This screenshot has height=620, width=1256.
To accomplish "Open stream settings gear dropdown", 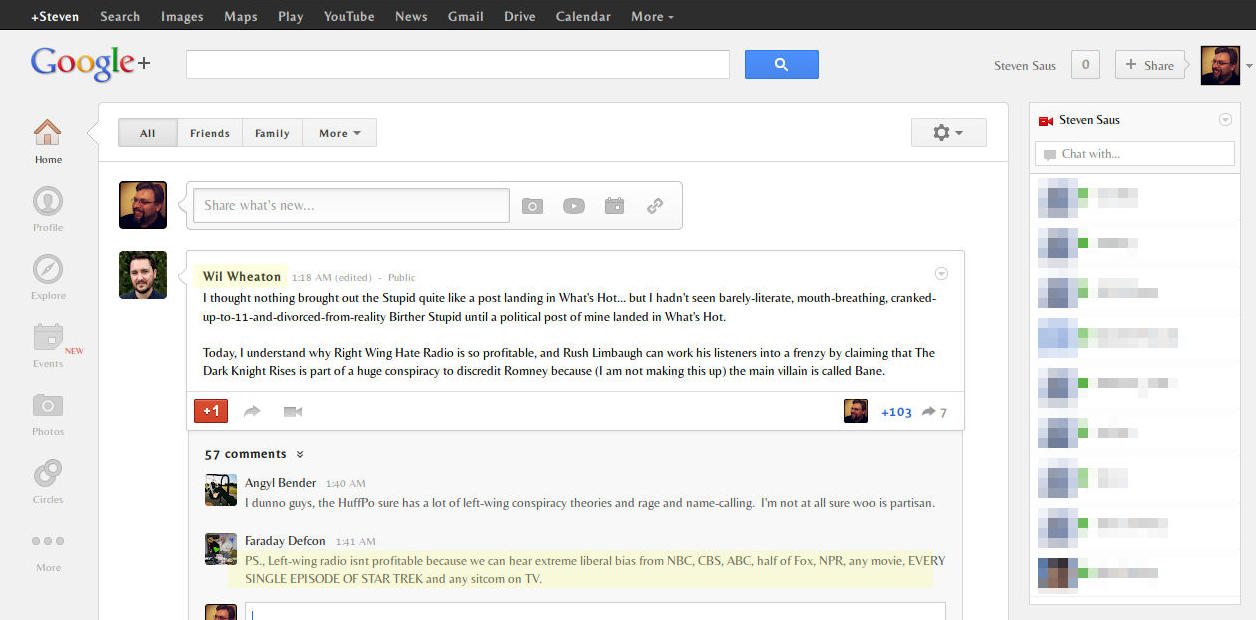I will click(948, 133).
